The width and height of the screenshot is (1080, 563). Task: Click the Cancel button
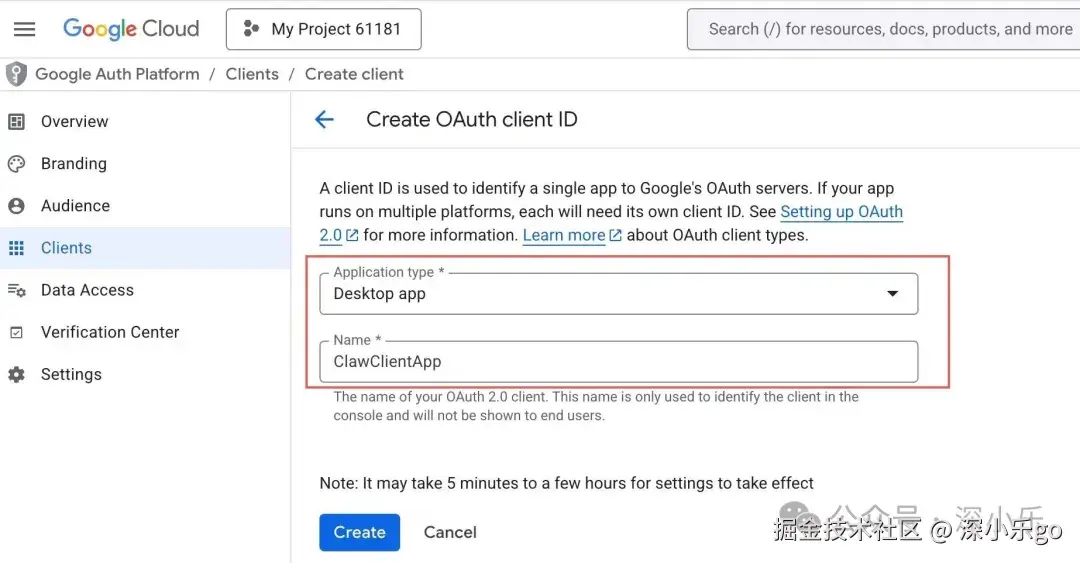pos(450,532)
